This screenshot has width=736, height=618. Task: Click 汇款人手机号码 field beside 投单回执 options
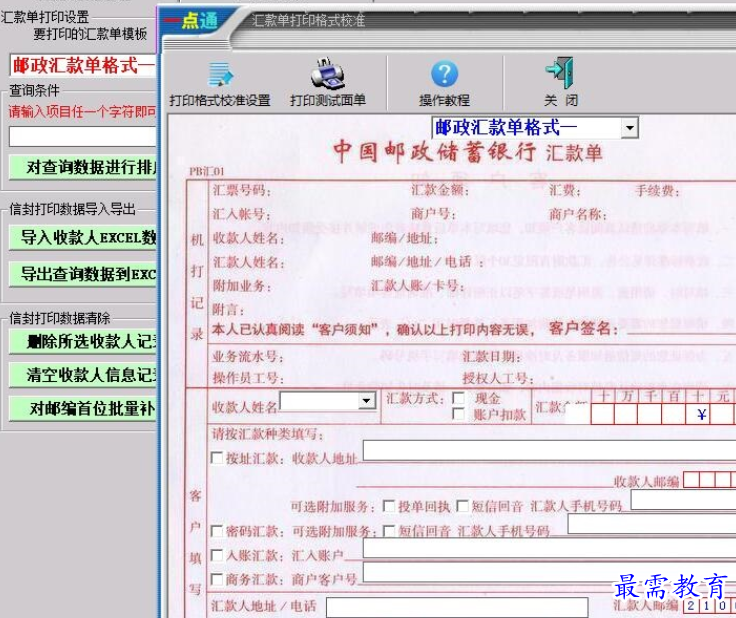(x=683, y=499)
